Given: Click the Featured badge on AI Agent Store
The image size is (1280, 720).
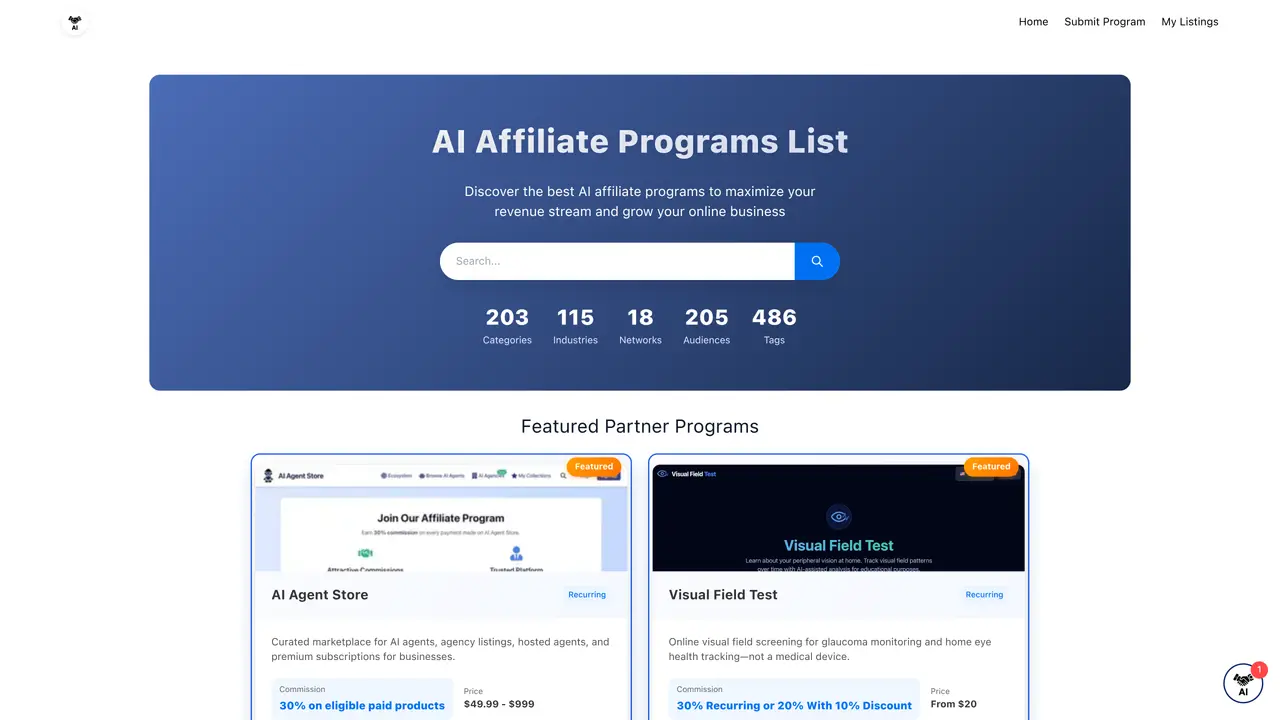Looking at the screenshot, I should point(594,466).
